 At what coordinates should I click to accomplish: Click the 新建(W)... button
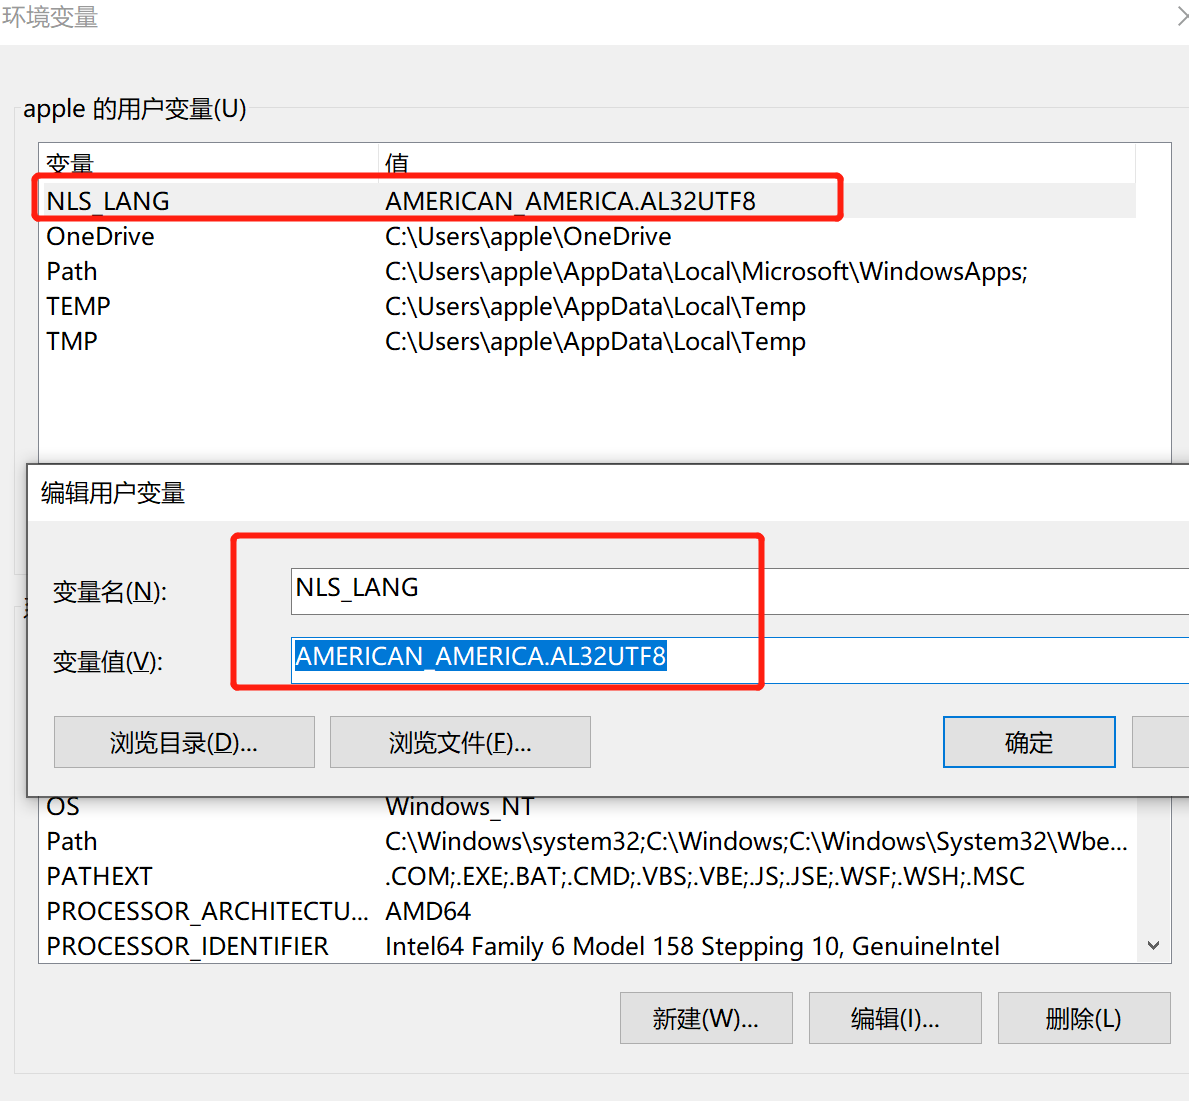pyautogui.click(x=706, y=1018)
